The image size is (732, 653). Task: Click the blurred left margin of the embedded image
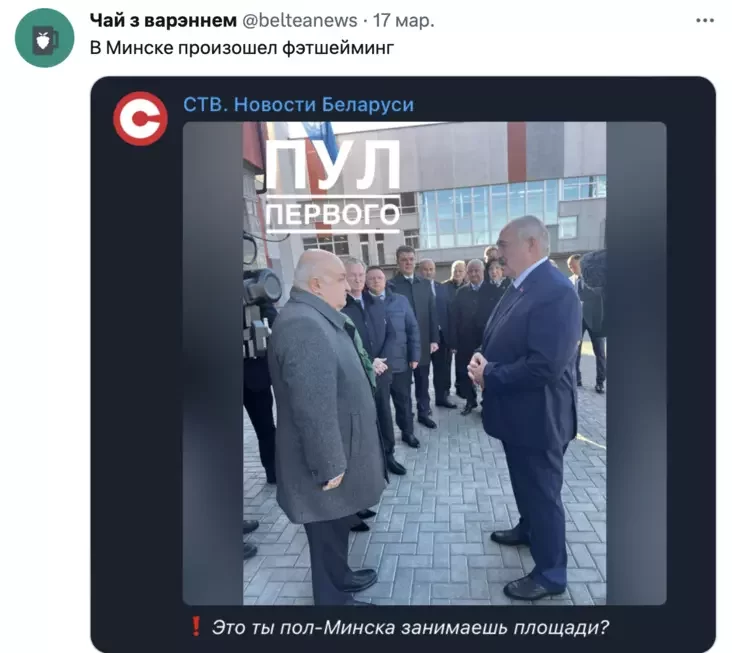(x=213, y=363)
